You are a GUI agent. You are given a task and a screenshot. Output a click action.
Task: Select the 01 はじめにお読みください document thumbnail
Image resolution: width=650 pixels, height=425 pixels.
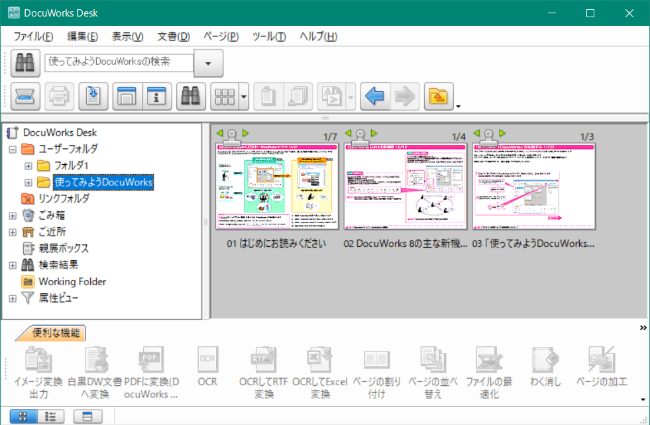click(x=277, y=186)
